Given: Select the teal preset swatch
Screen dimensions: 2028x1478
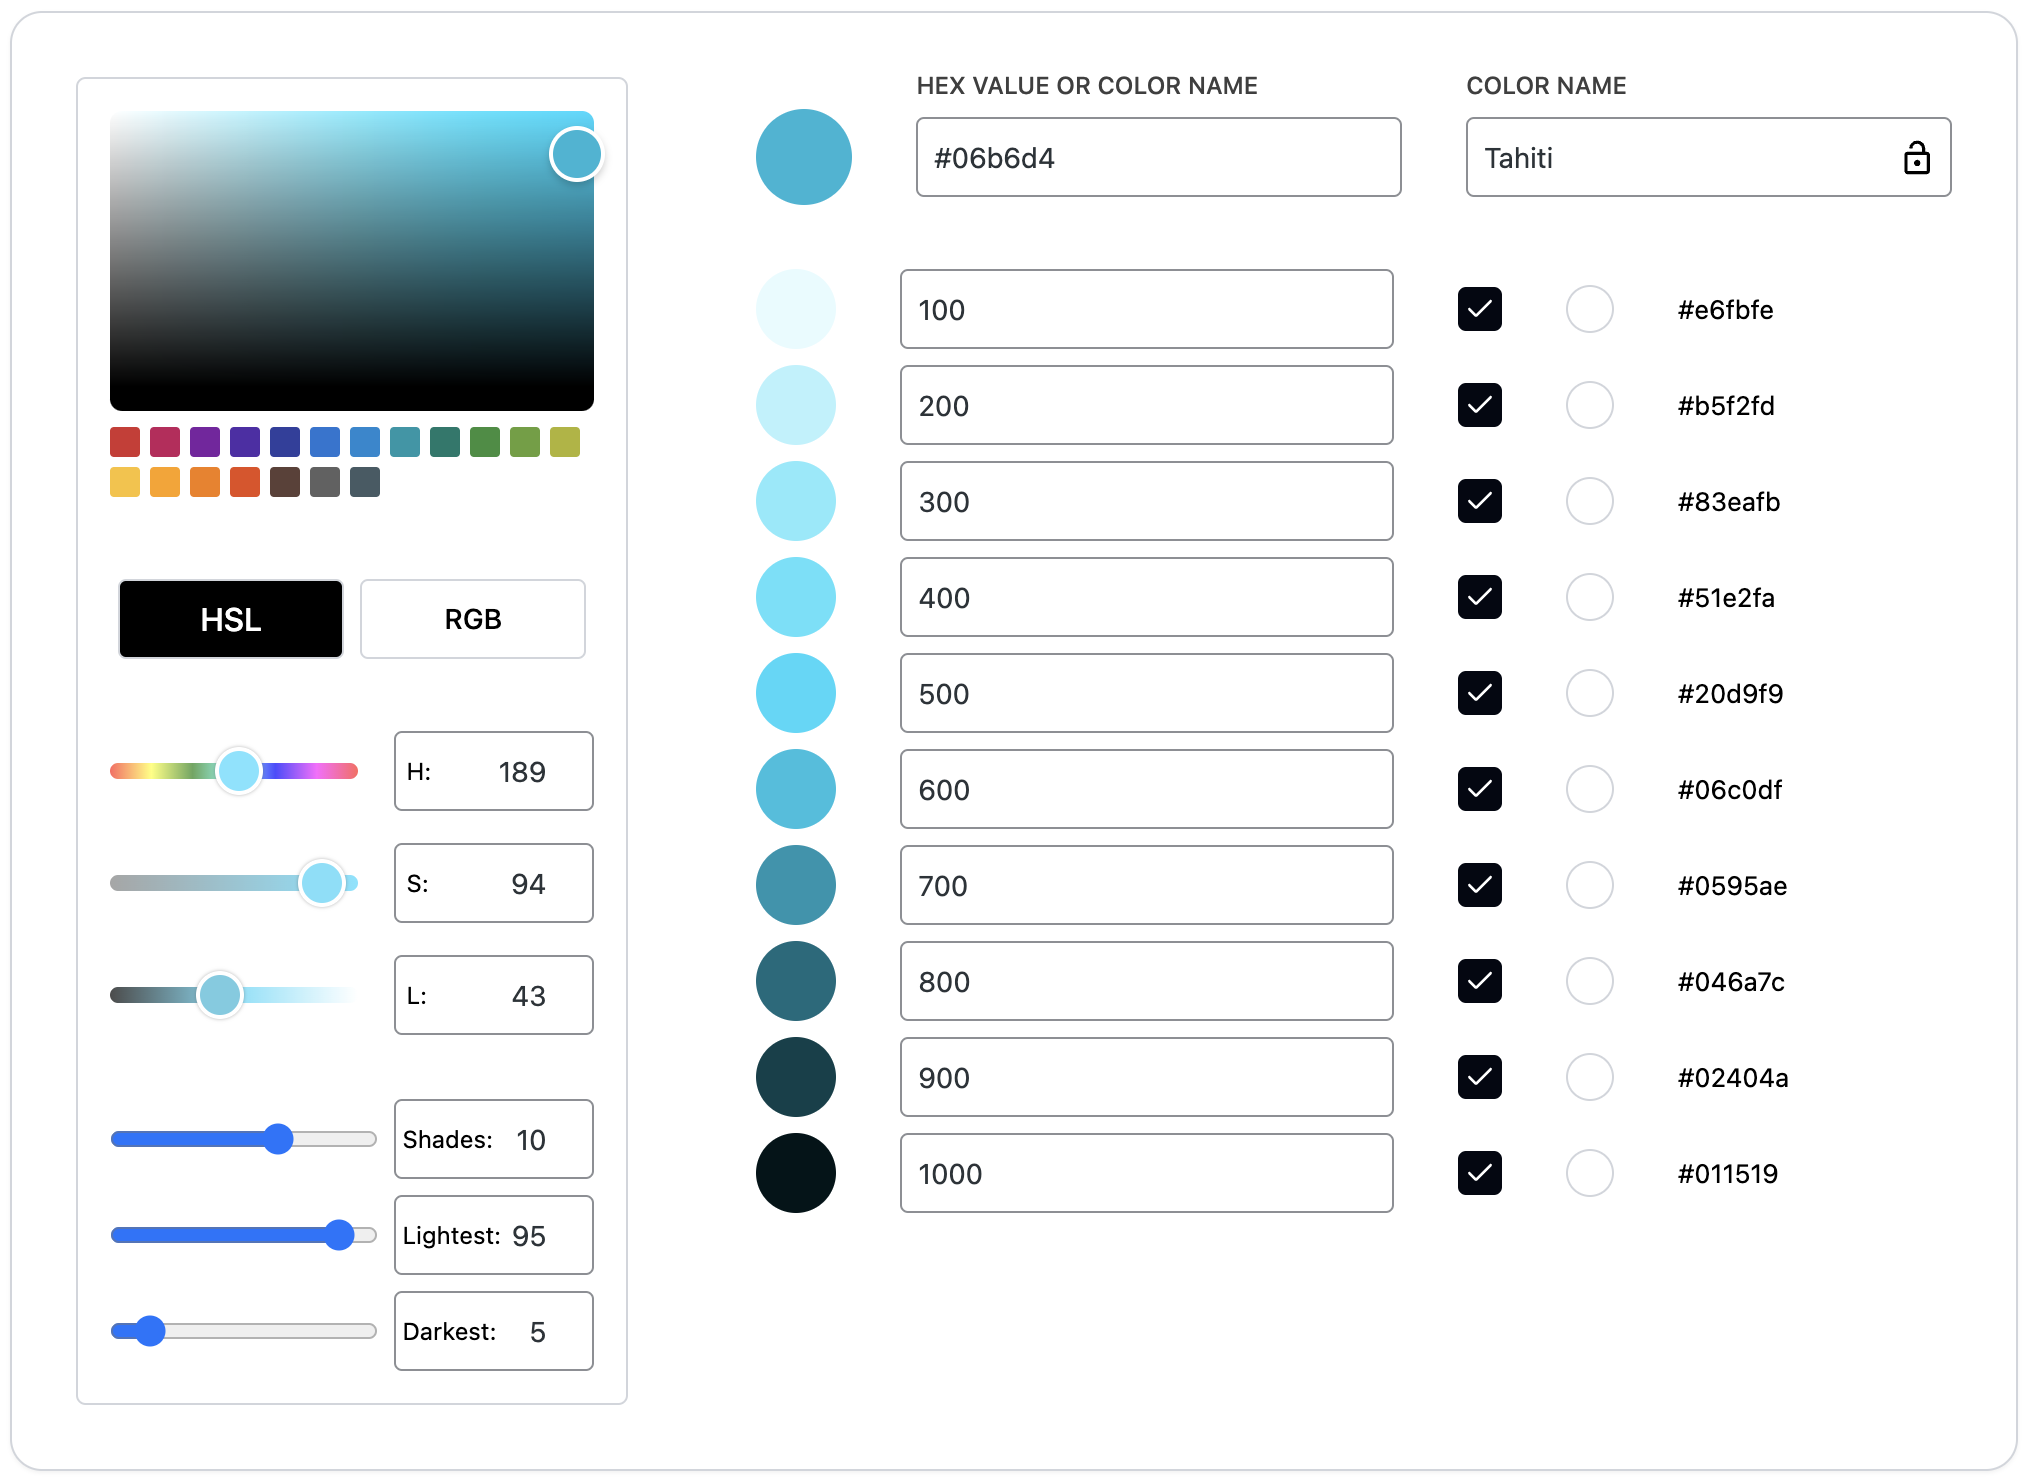Looking at the screenshot, I should 404,441.
